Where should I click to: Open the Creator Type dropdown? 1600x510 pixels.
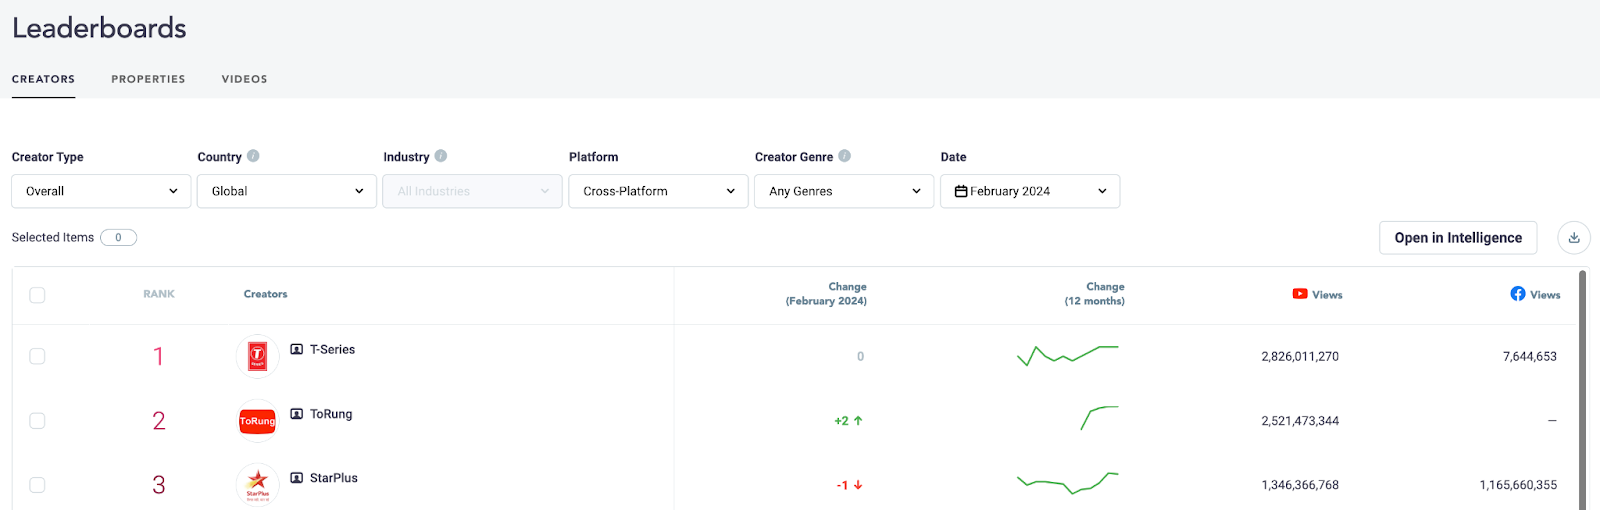(x=101, y=191)
